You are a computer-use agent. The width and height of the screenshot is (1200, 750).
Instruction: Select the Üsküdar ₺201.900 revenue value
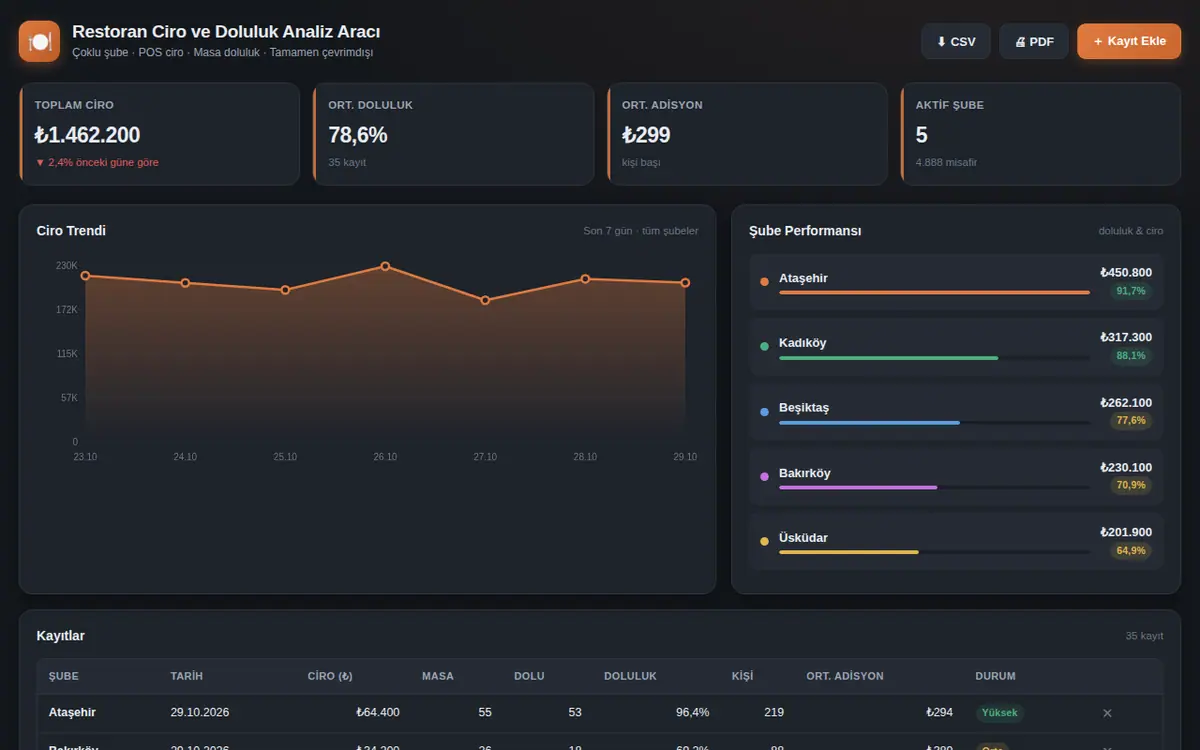tap(1126, 532)
